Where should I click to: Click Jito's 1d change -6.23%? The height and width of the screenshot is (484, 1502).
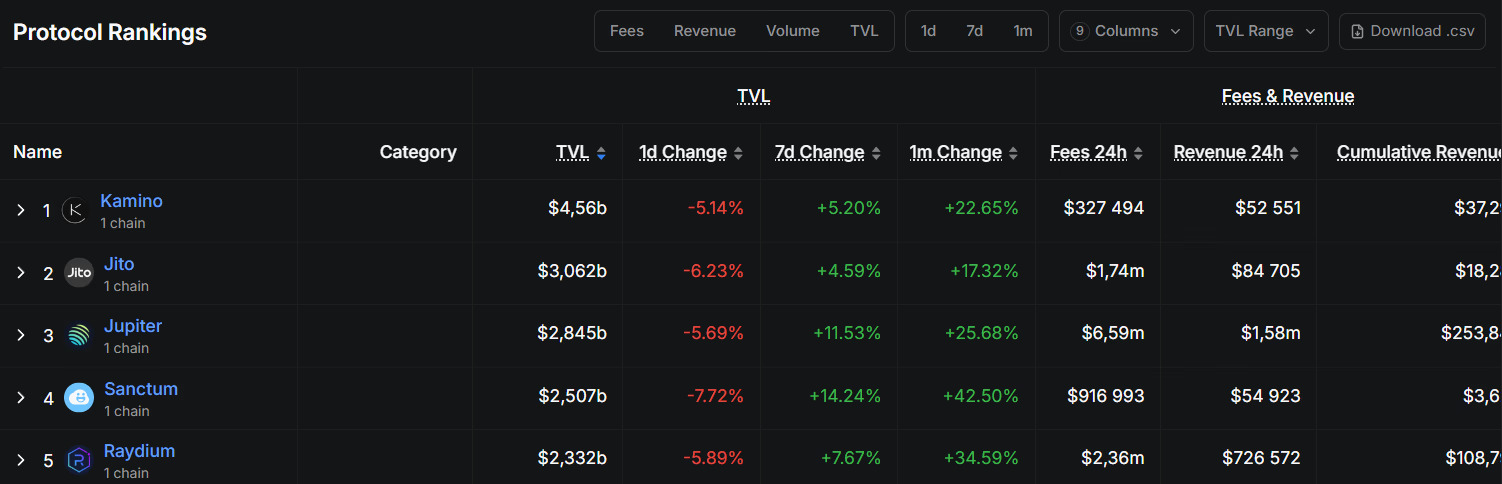click(714, 271)
